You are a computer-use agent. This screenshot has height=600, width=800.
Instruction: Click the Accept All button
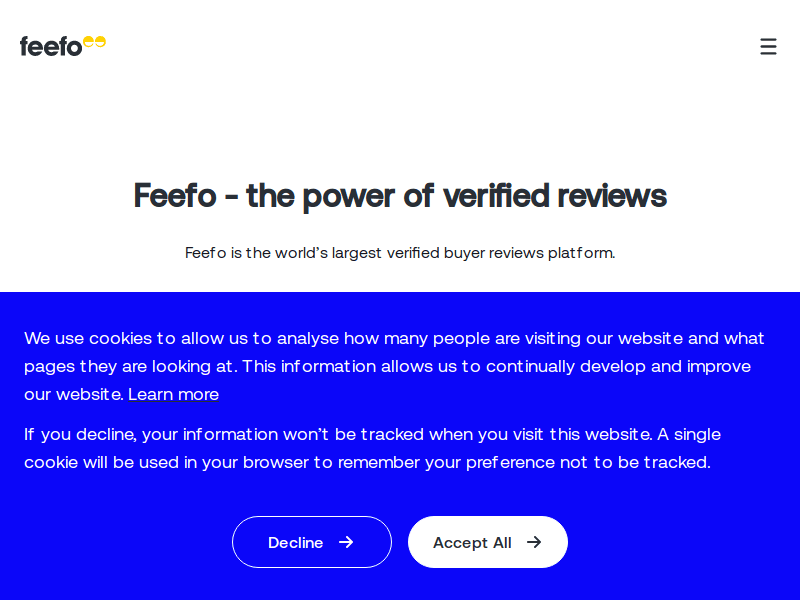click(x=488, y=542)
